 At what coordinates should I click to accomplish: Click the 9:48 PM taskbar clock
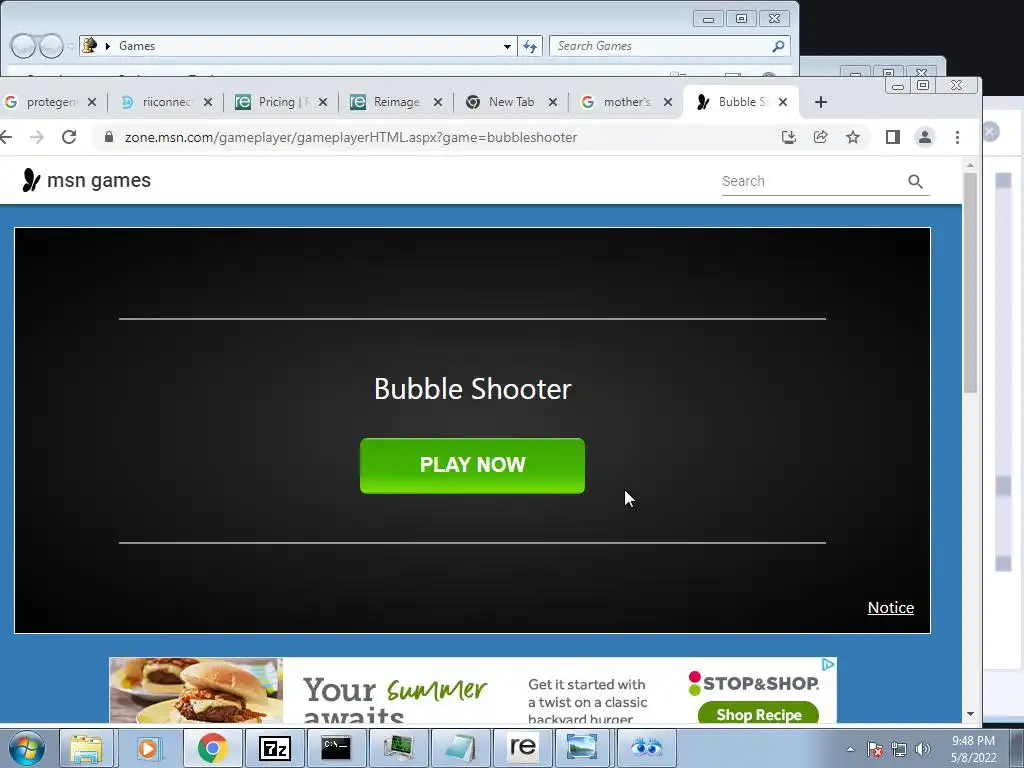(x=973, y=748)
